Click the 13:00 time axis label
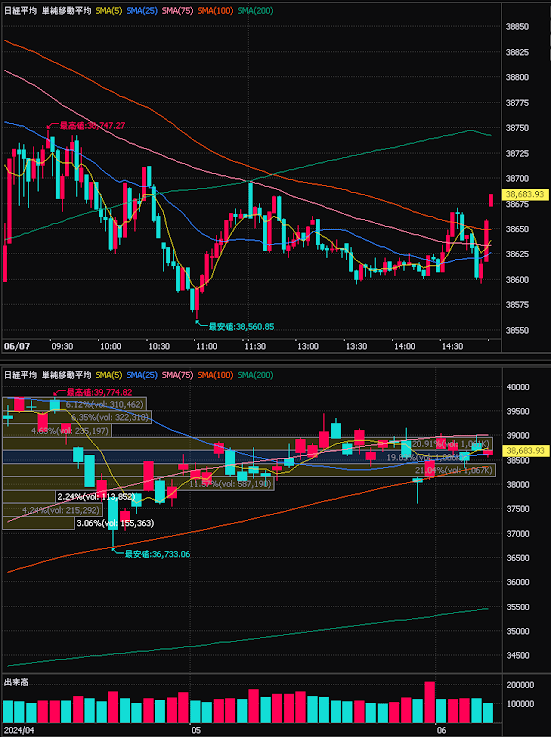Screen dimensions: 551x737 [307, 346]
